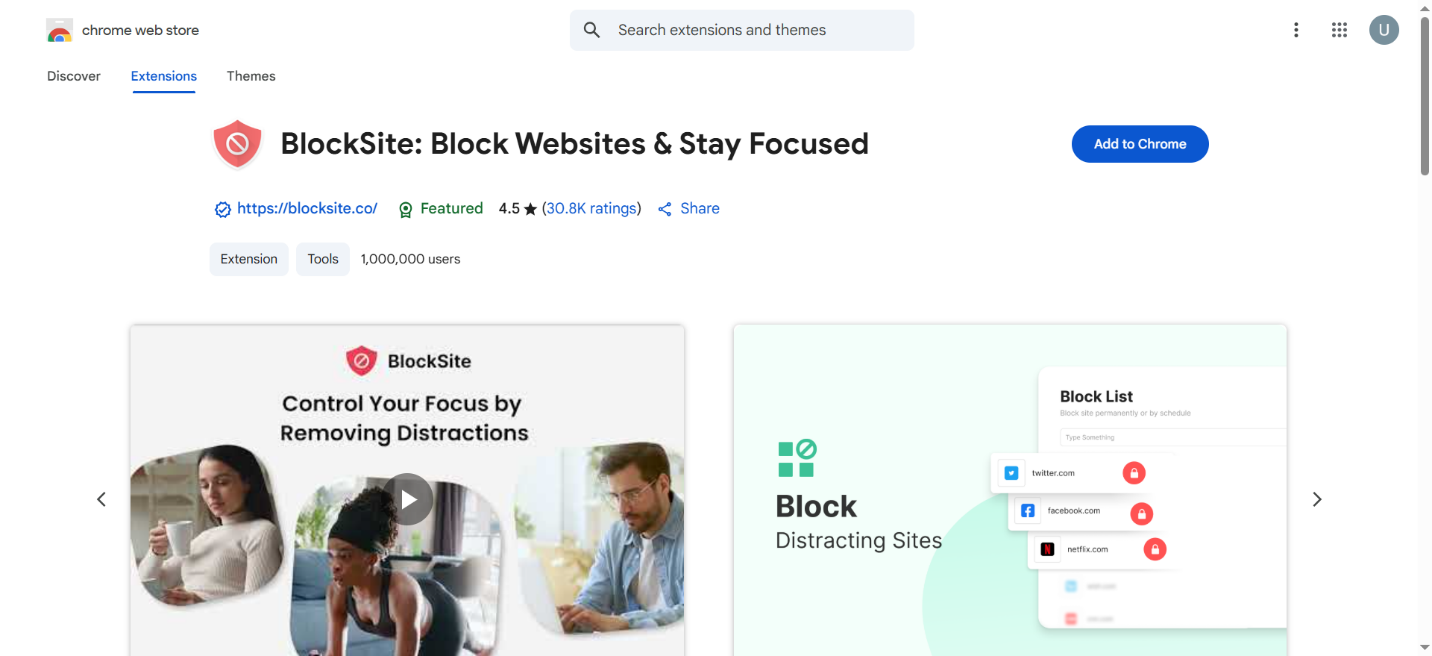The image size is (1432, 656).
Task: Click the next carousel arrow
Action: tap(1317, 498)
